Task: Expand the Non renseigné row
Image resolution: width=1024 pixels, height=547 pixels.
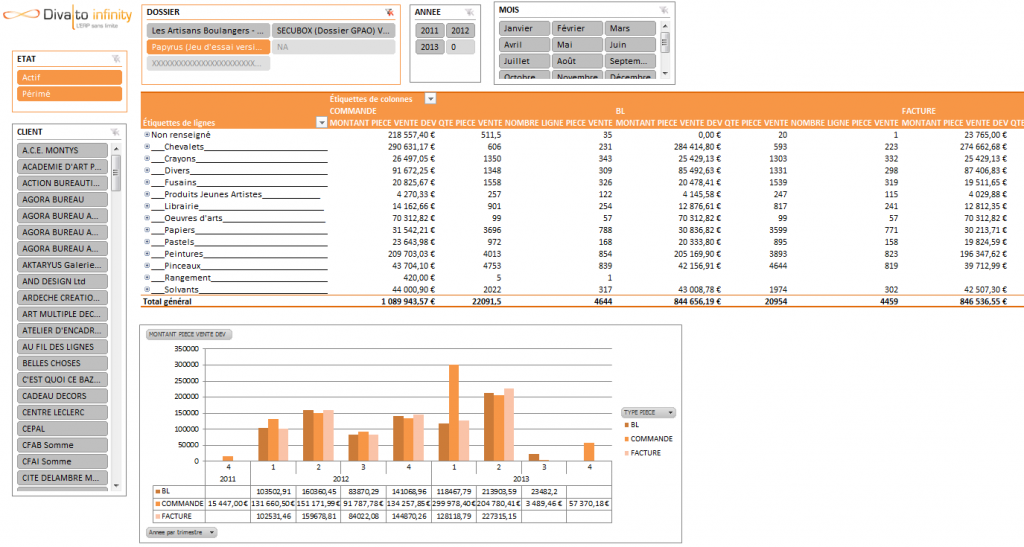Action: pos(147,134)
